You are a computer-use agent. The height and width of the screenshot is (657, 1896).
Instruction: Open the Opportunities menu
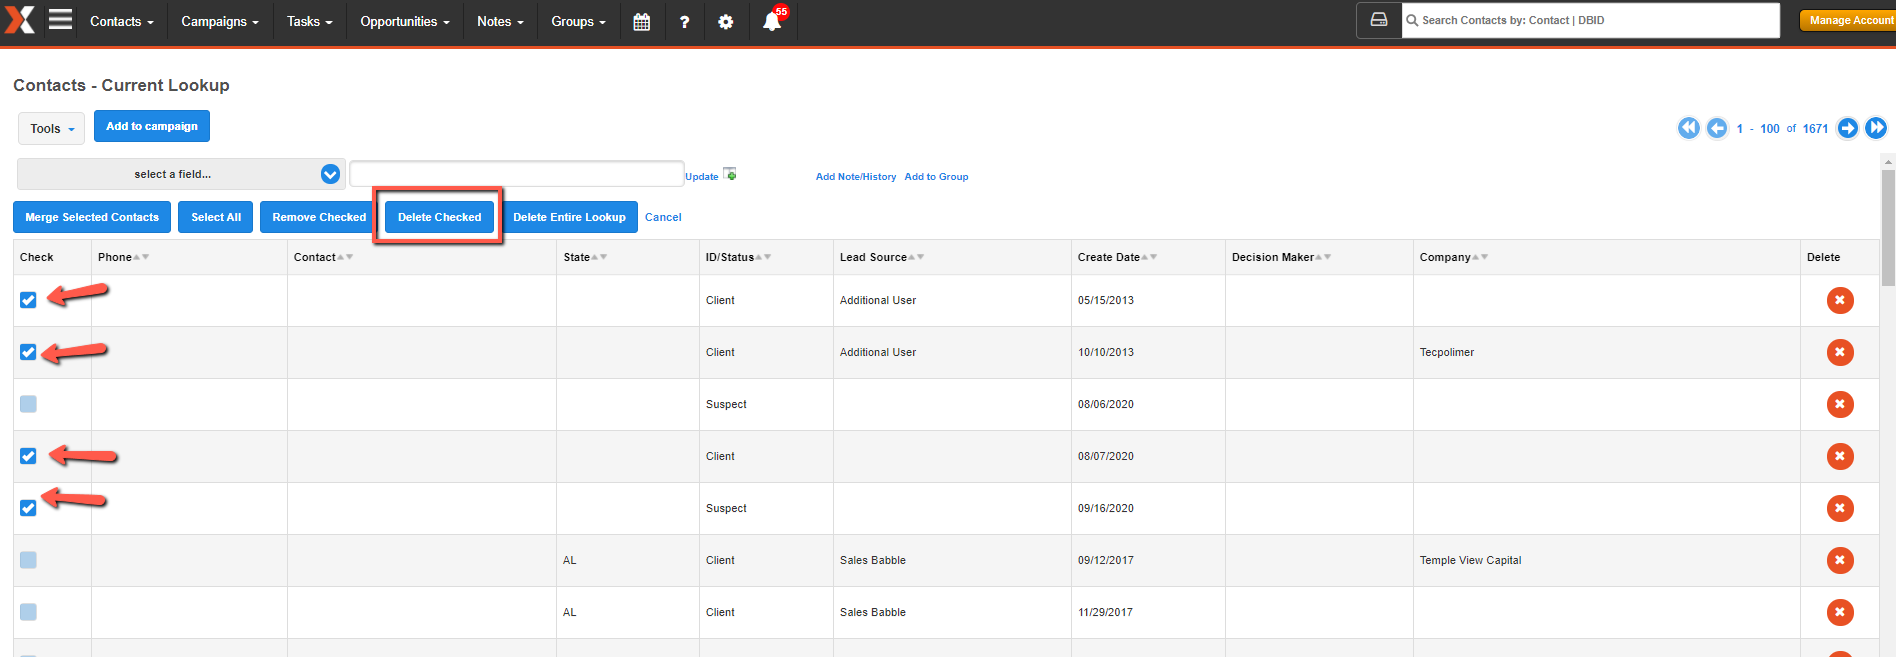pyautogui.click(x=404, y=21)
